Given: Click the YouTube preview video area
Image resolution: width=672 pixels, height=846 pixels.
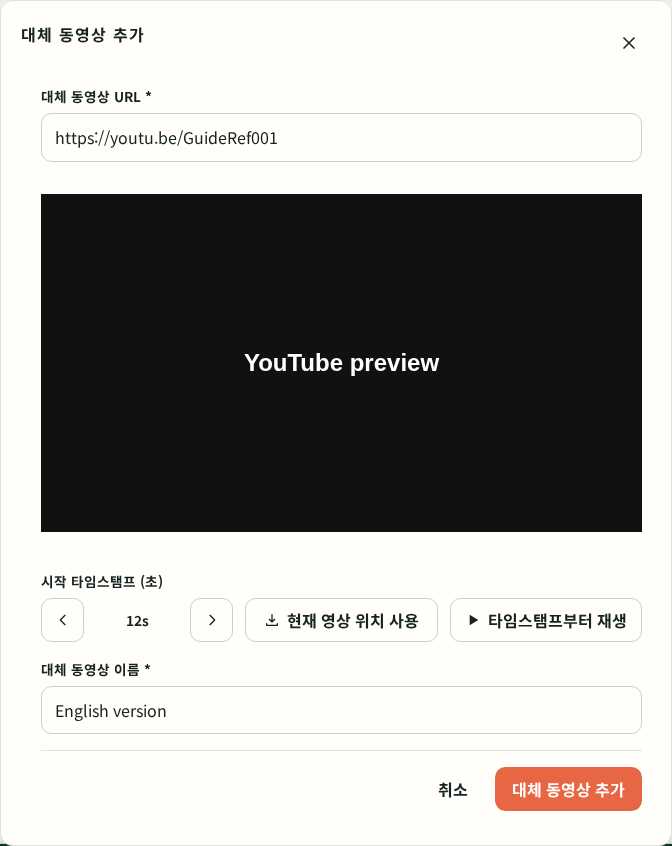Looking at the screenshot, I should click(341, 363).
